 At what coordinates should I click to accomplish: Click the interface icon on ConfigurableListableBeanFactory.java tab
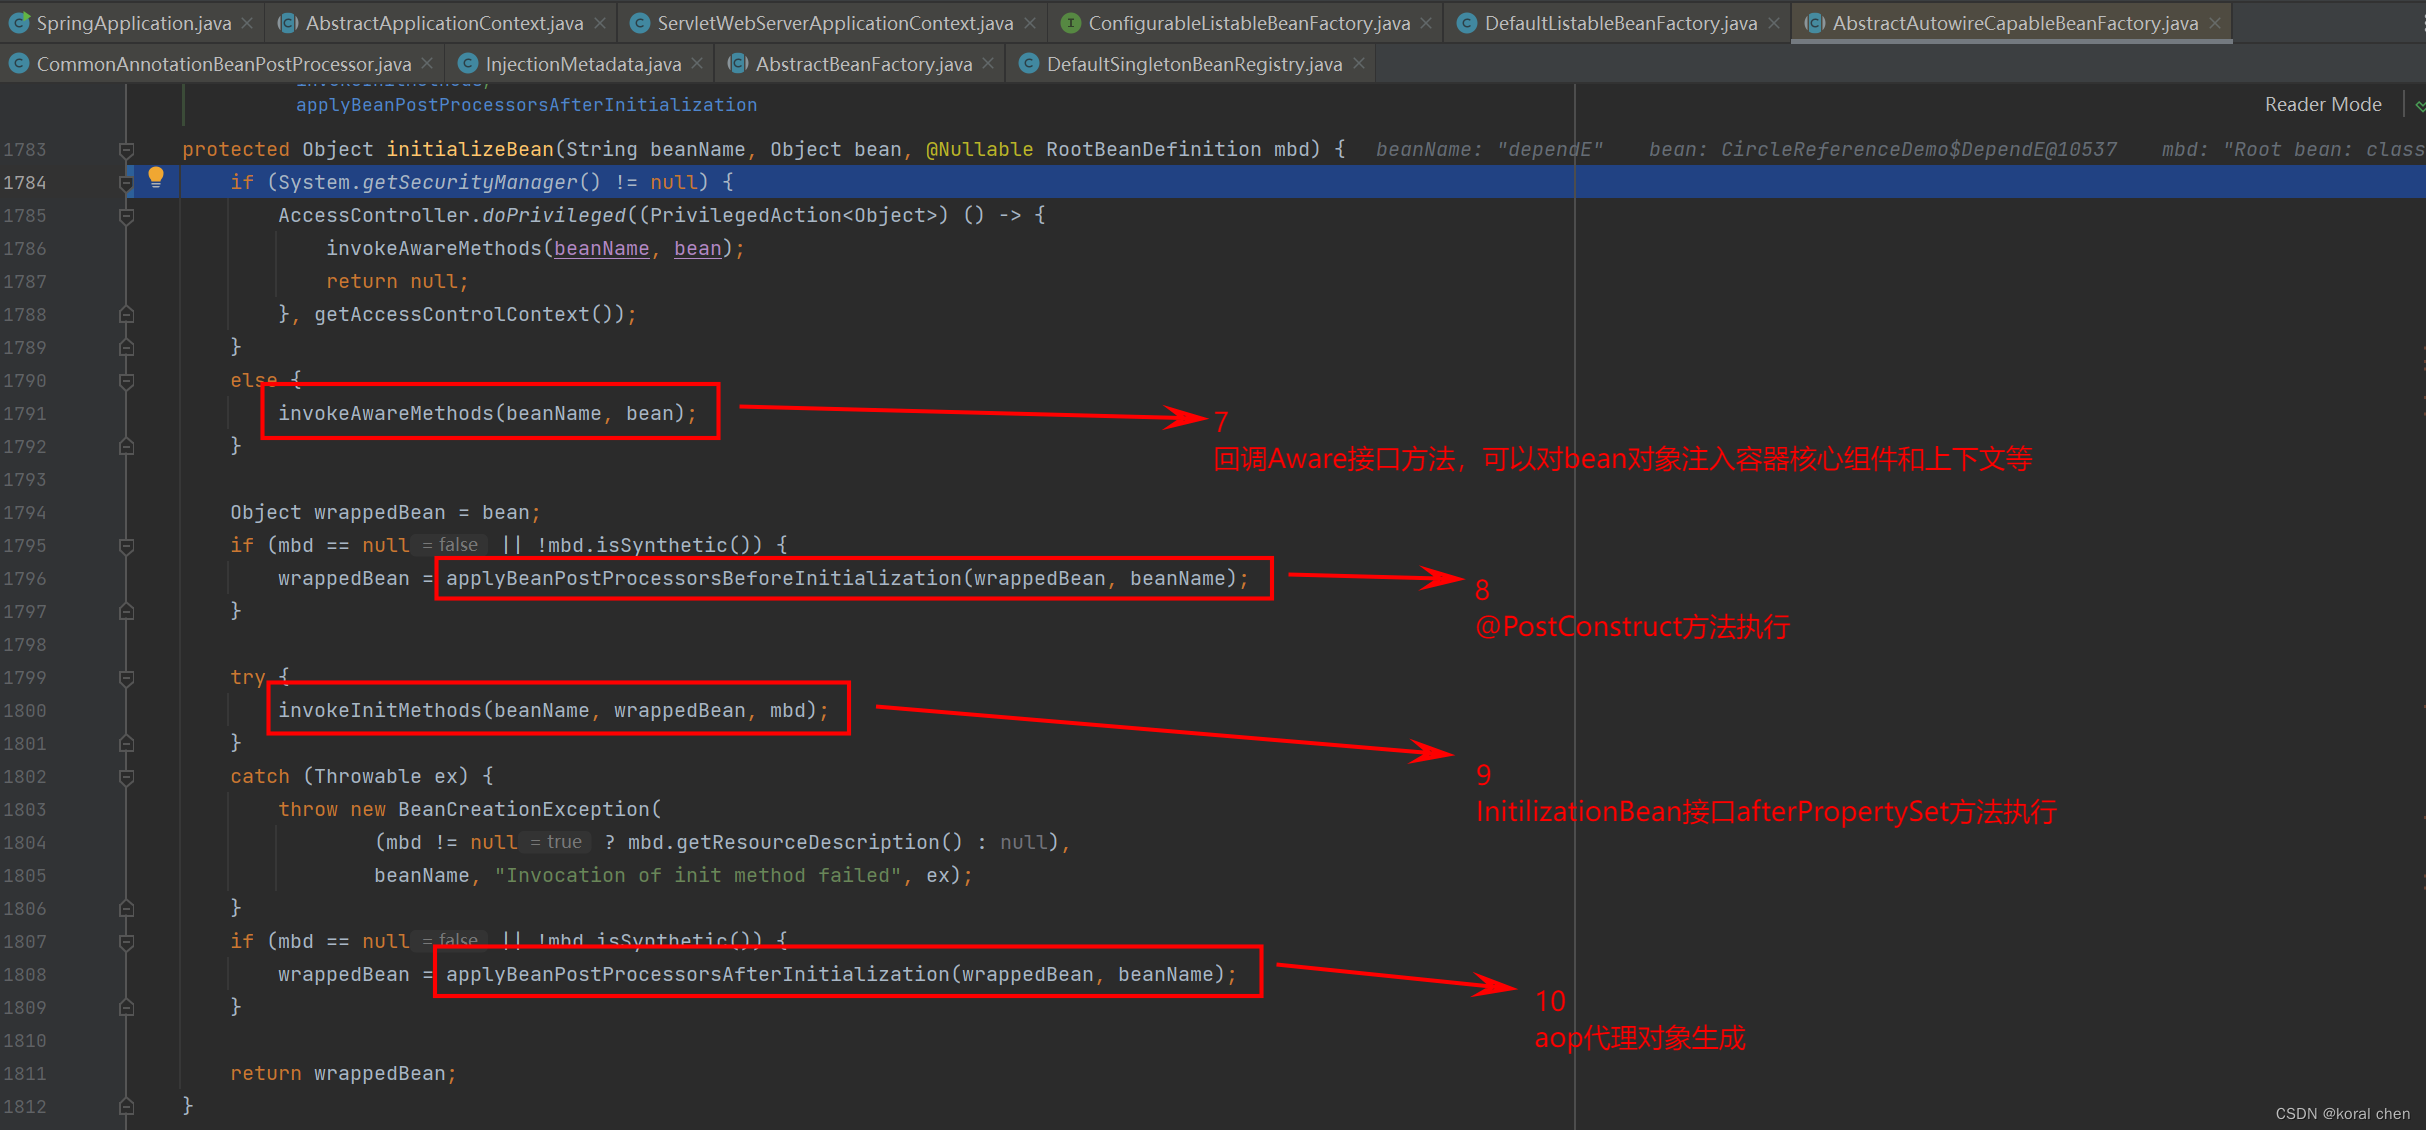[1071, 23]
